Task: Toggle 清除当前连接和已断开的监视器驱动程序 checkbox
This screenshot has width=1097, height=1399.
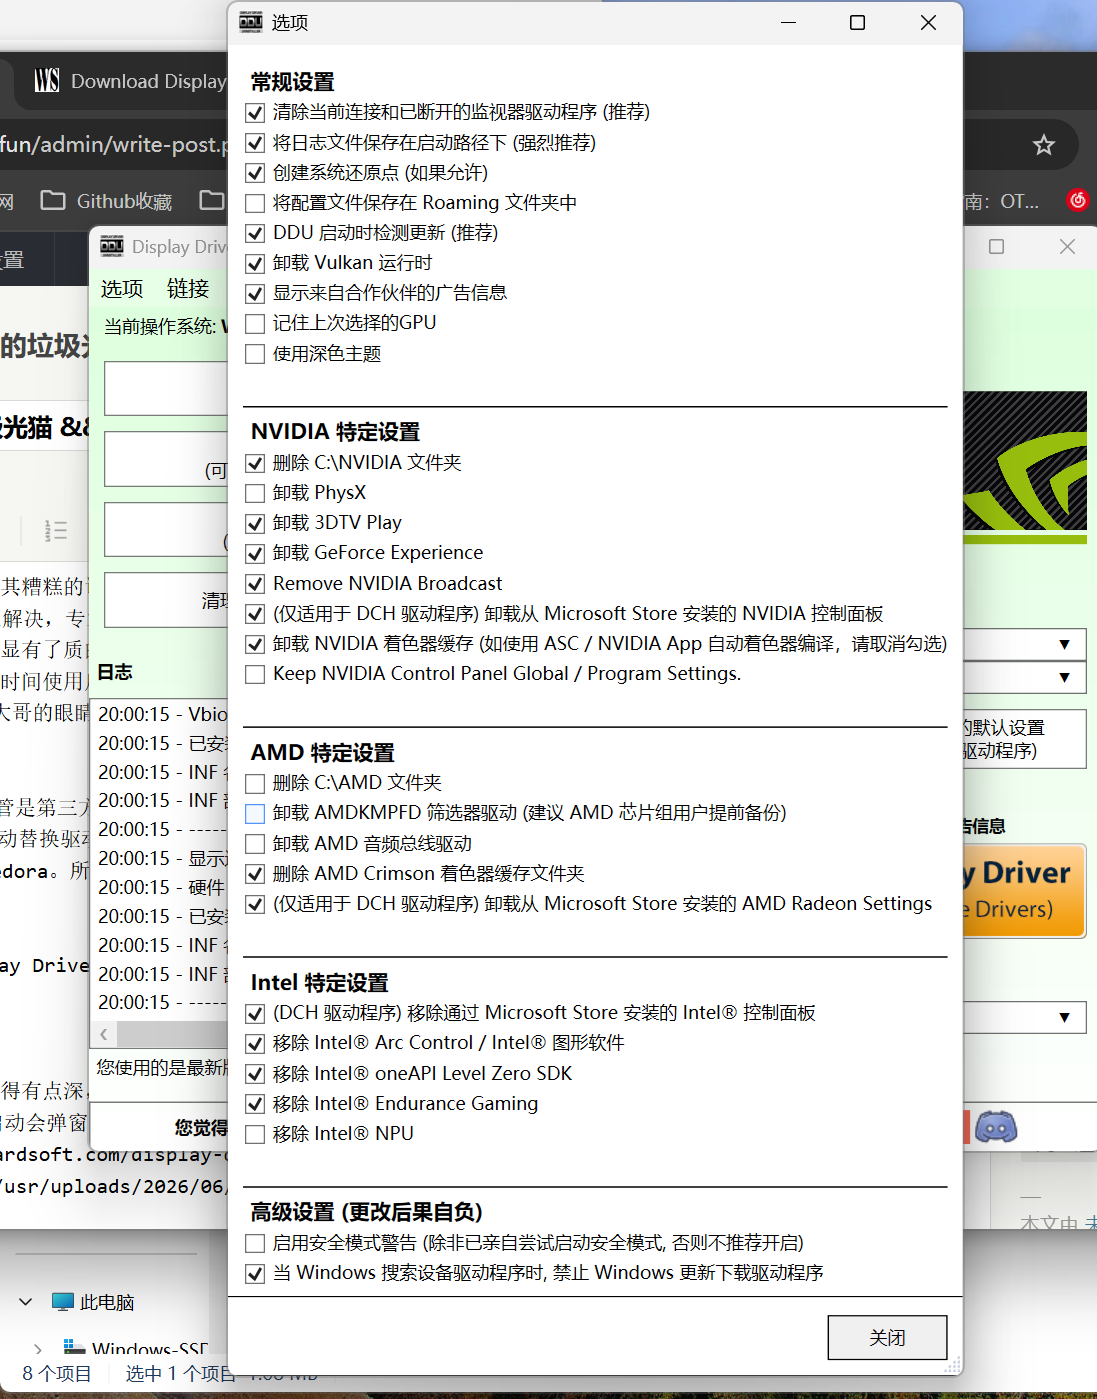Action: pyautogui.click(x=255, y=112)
